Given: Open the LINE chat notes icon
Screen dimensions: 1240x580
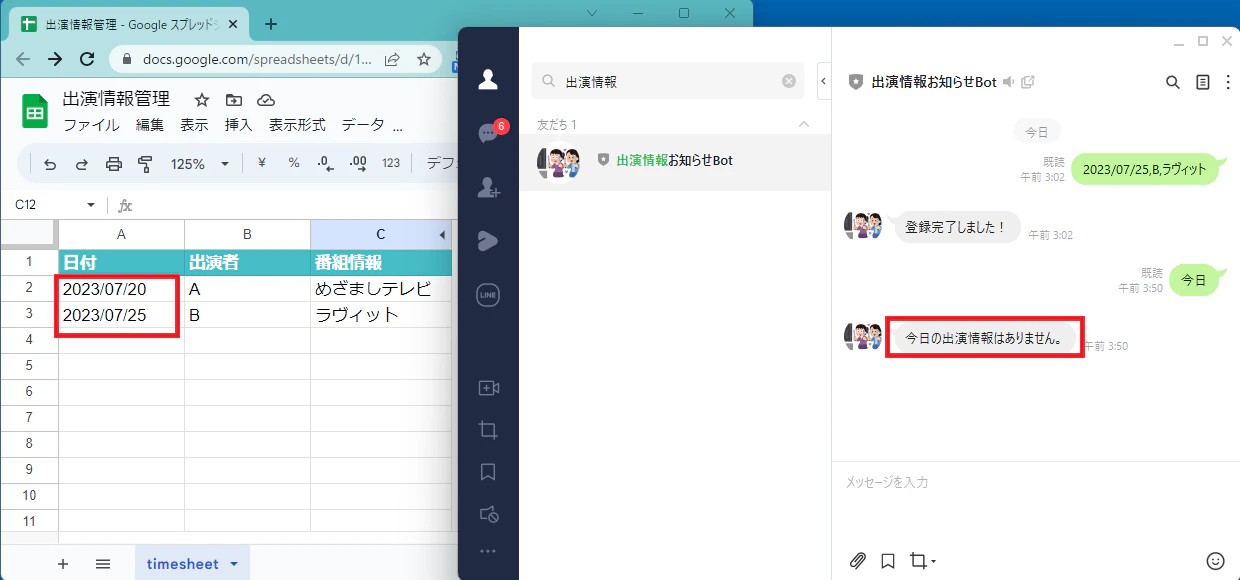Looking at the screenshot, I should [1203, 82].
